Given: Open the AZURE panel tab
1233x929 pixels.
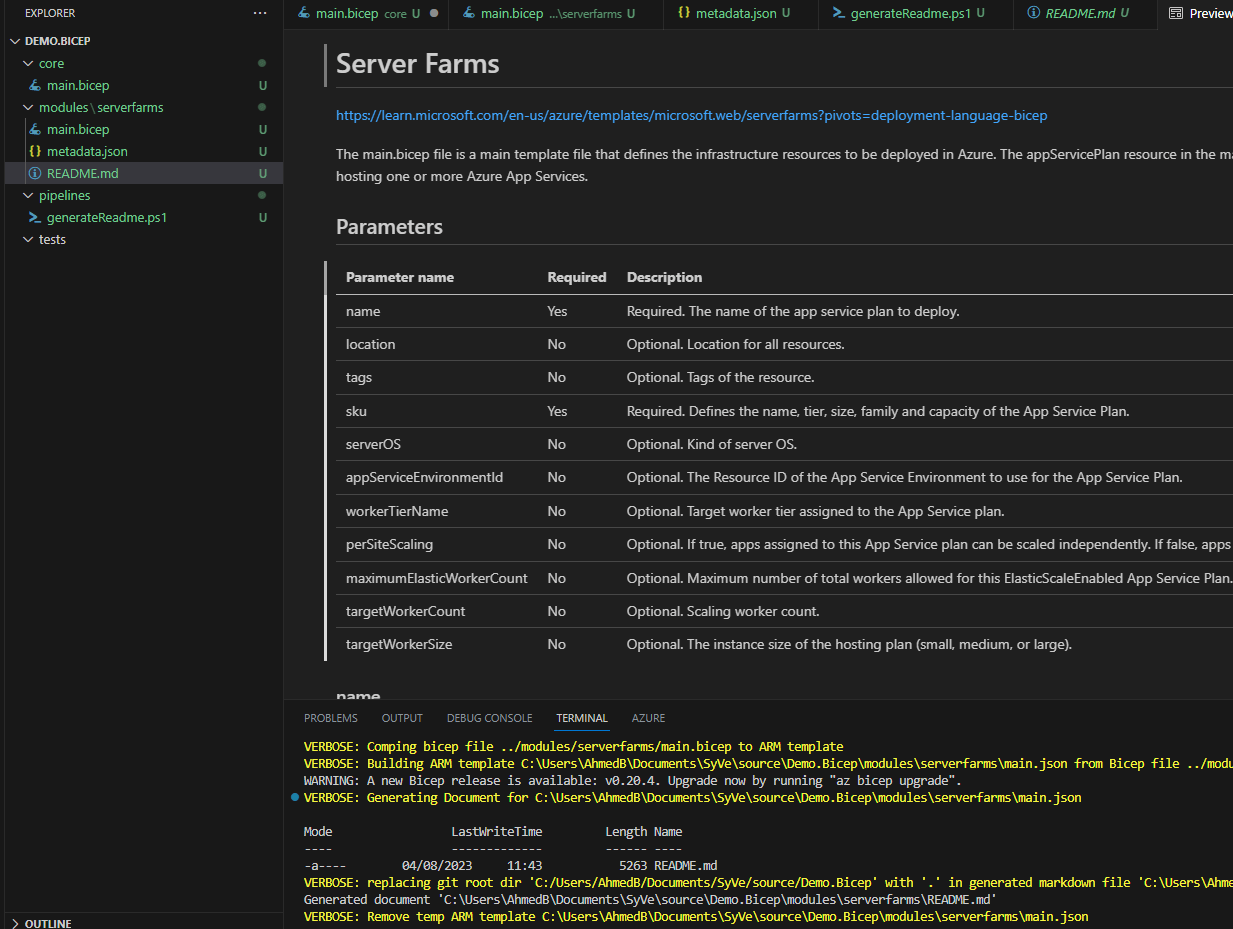Looking at the screenshot, I should pyautogui.click(x=648, y=718).
